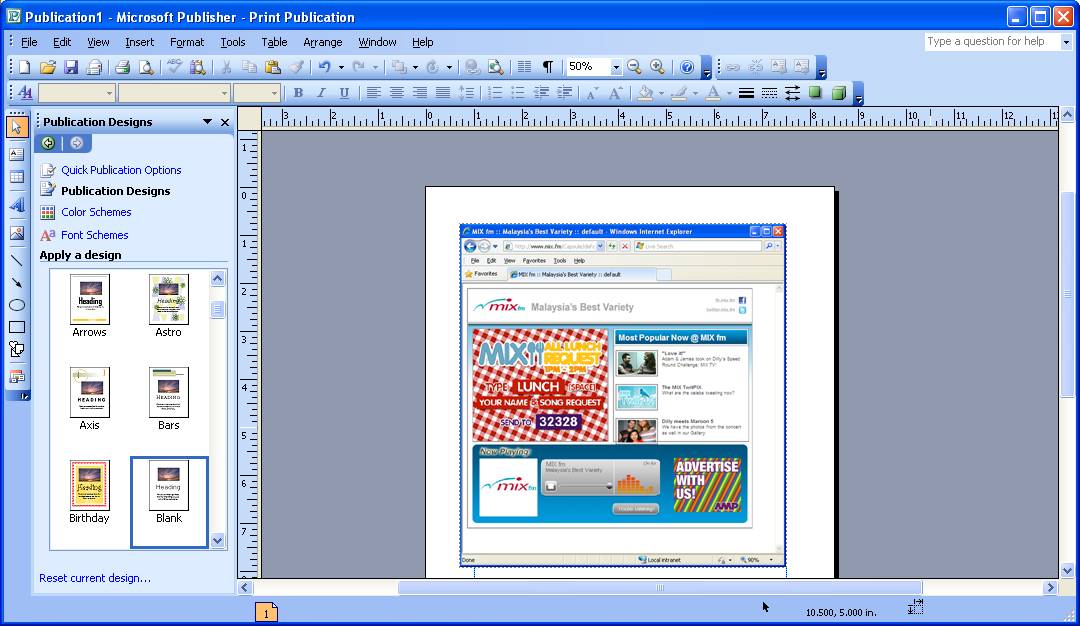Viewport: 1080px width, 626px height.
Task: Select the Select Objects pointer tool
Action: click(17, 127)
